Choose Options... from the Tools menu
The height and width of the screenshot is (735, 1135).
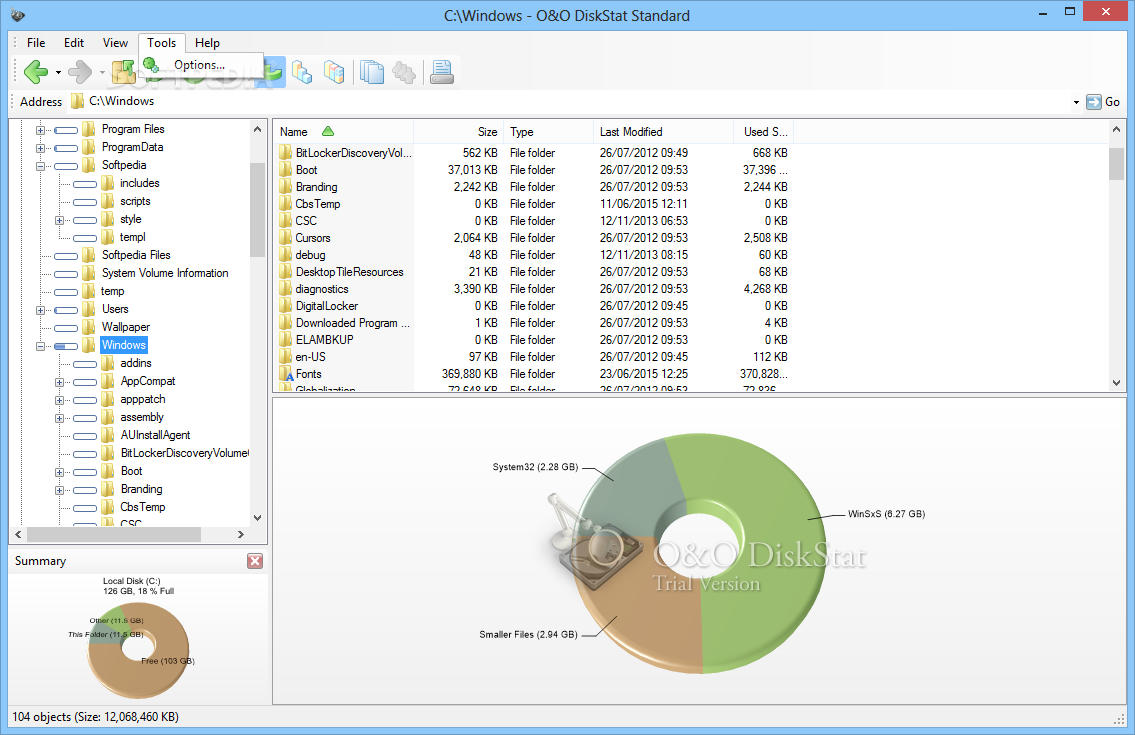point(200,64)
